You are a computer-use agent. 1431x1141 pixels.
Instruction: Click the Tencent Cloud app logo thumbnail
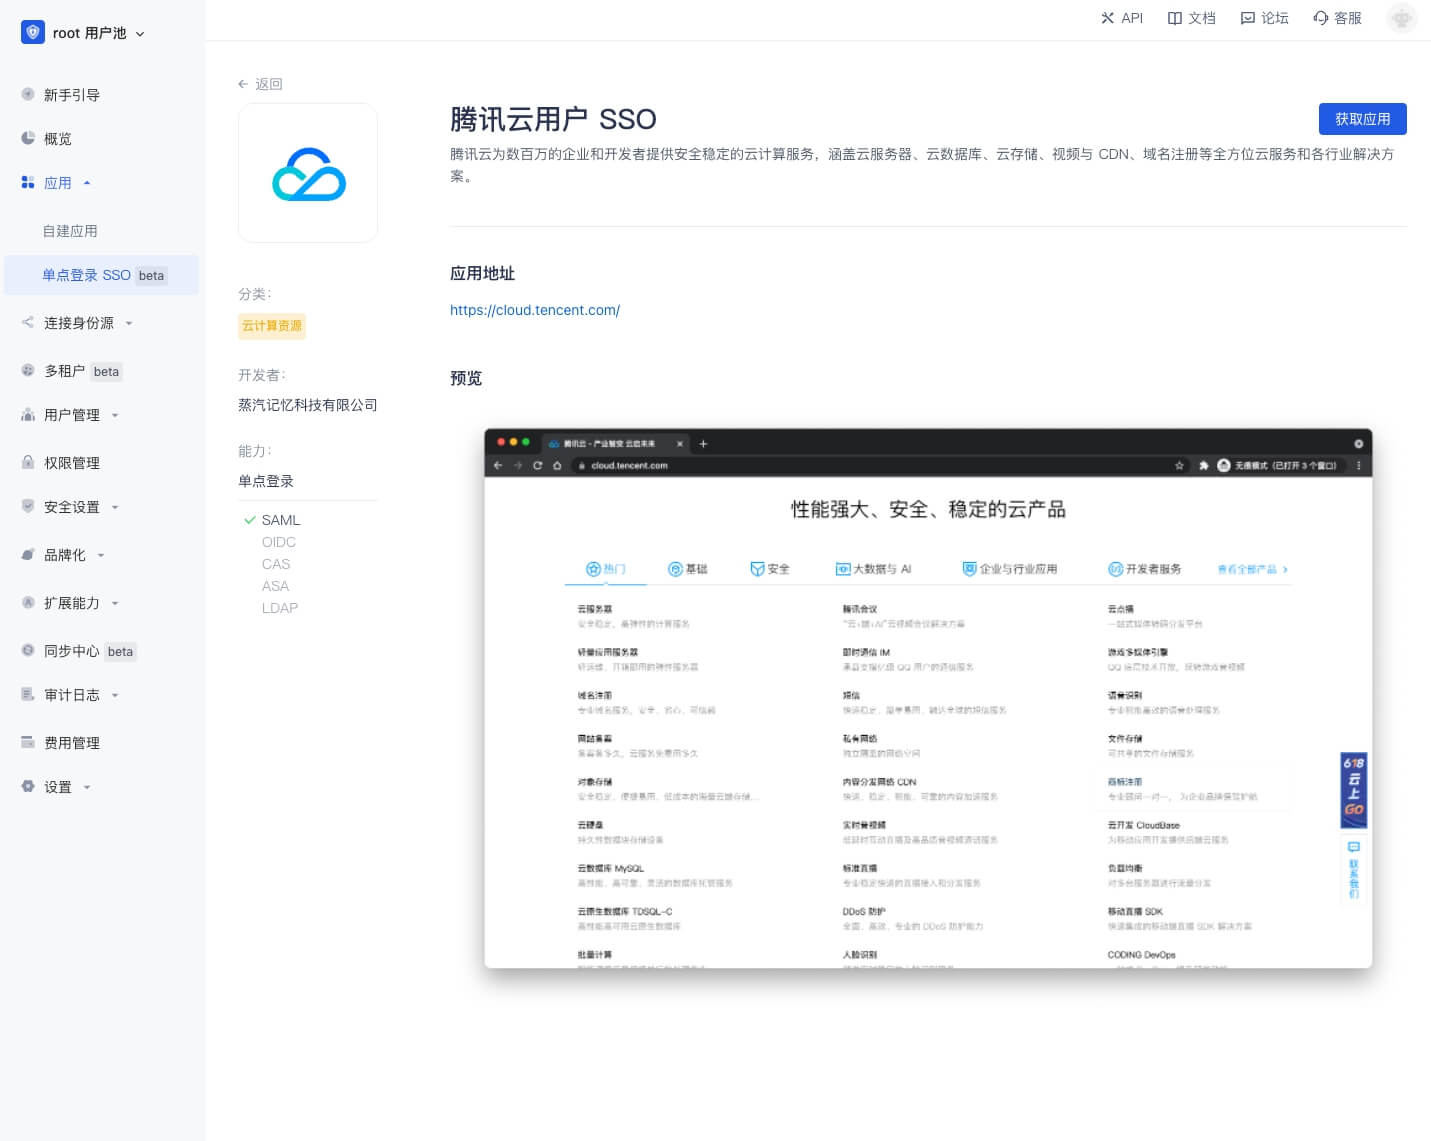coord(308,172)
